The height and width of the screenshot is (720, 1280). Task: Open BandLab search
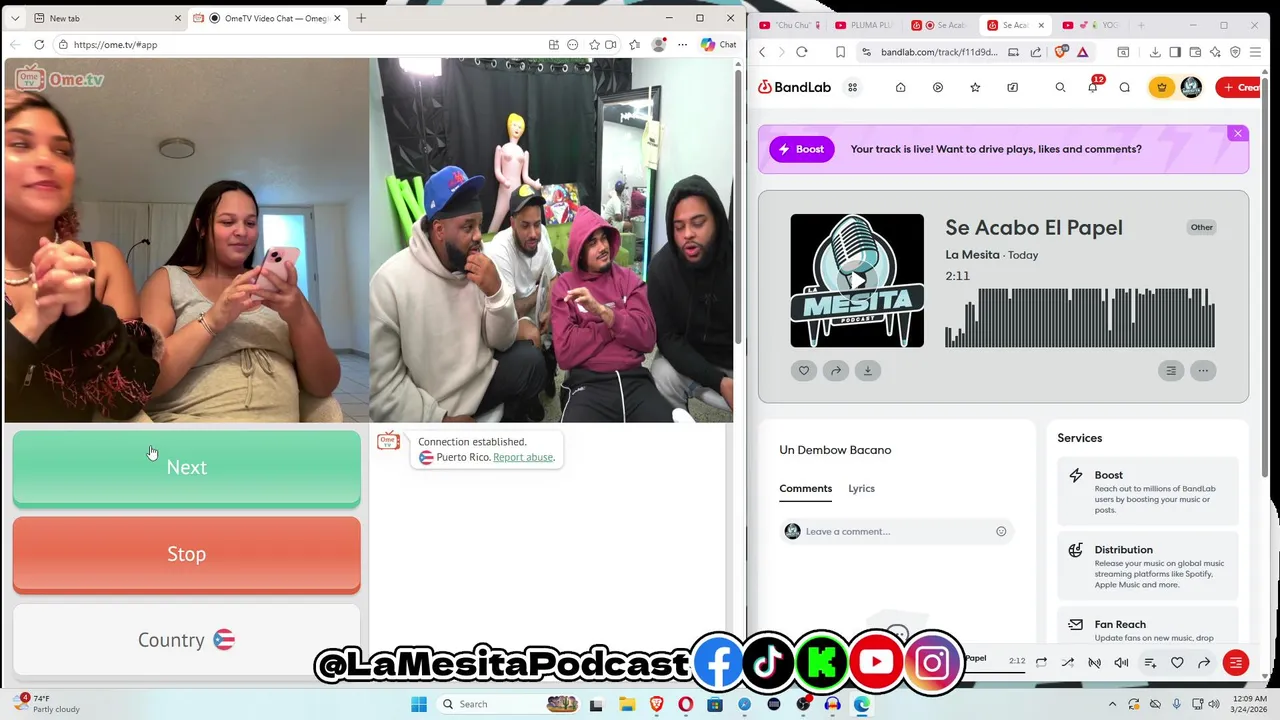pos(1060,87)
